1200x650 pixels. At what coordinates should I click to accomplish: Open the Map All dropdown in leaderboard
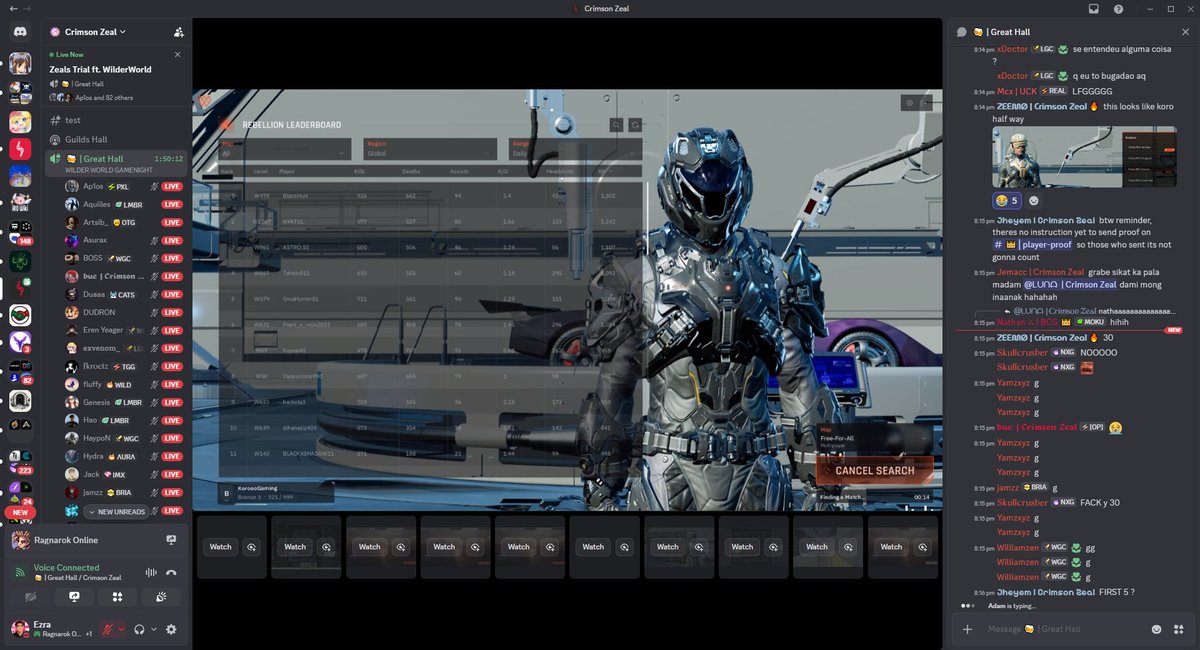[x=284, y=150]
